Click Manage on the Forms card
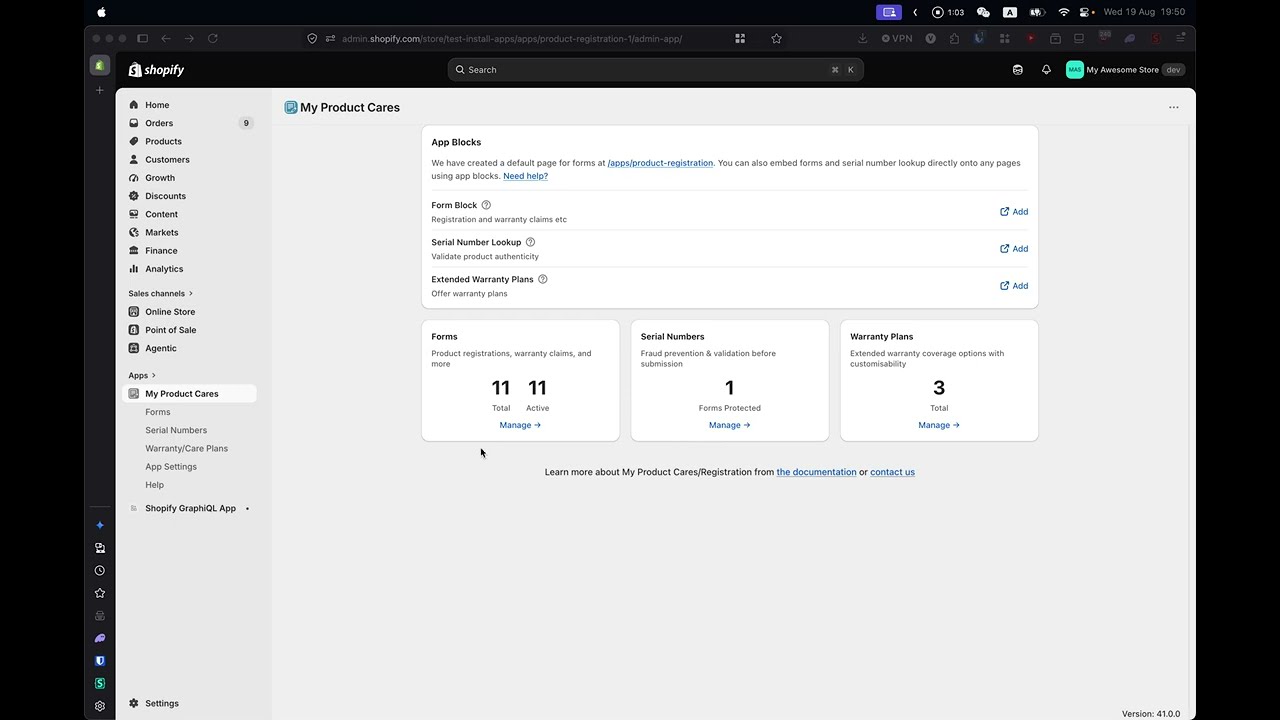This screenshot has width=1280, height=720. pyautogui.click(x=520, y=425)
